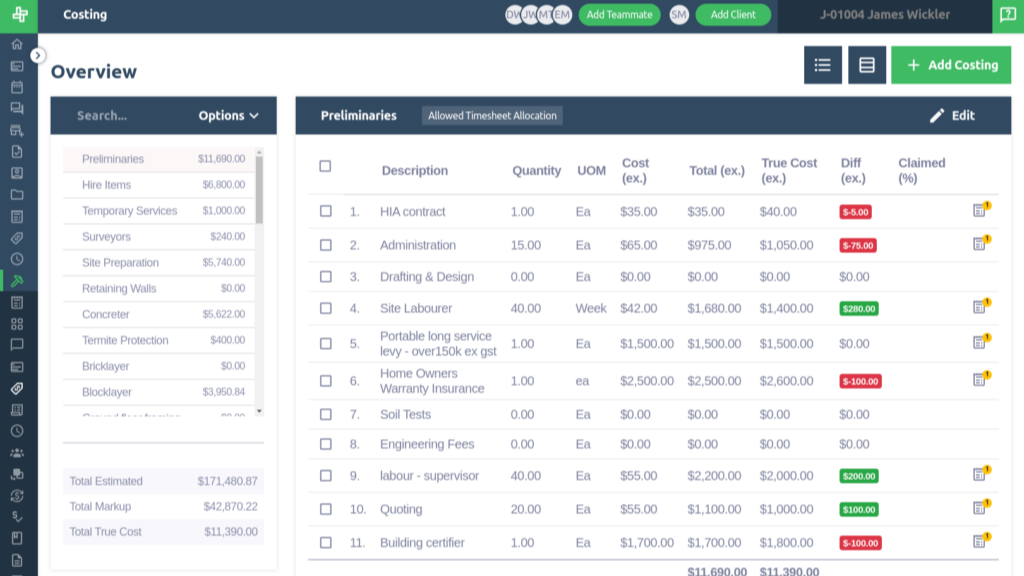Open notes icon for Building certifier row
The image size is (1024, 576).
coord(981,541)
